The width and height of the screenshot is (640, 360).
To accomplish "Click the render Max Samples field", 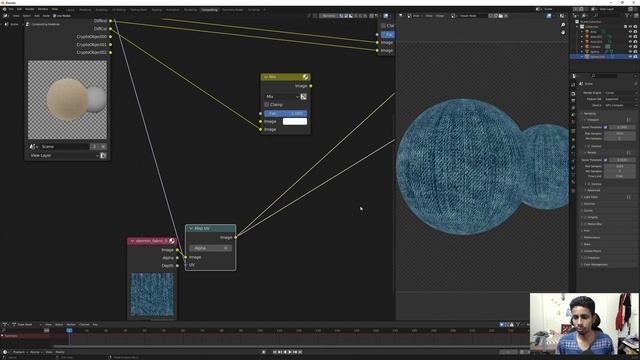I will (x=620, y=166).
